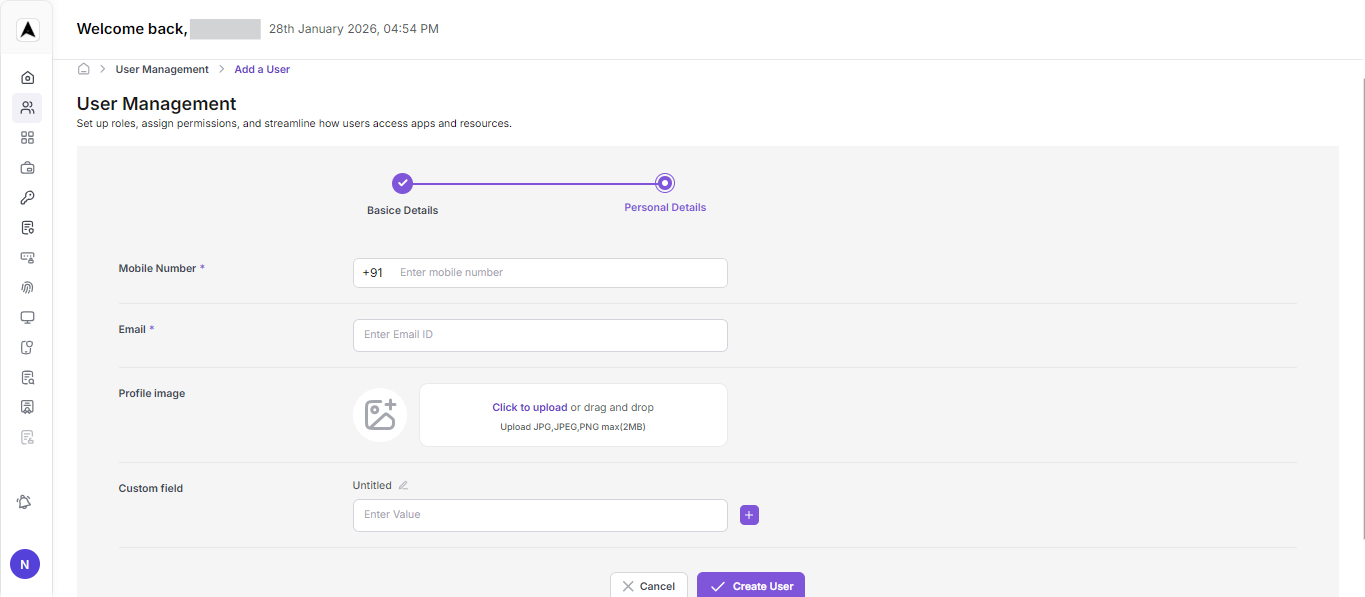The image size is (1365, 597).
Task: Open the fingerprint icon in the sidebar
Action: (27, 287)
